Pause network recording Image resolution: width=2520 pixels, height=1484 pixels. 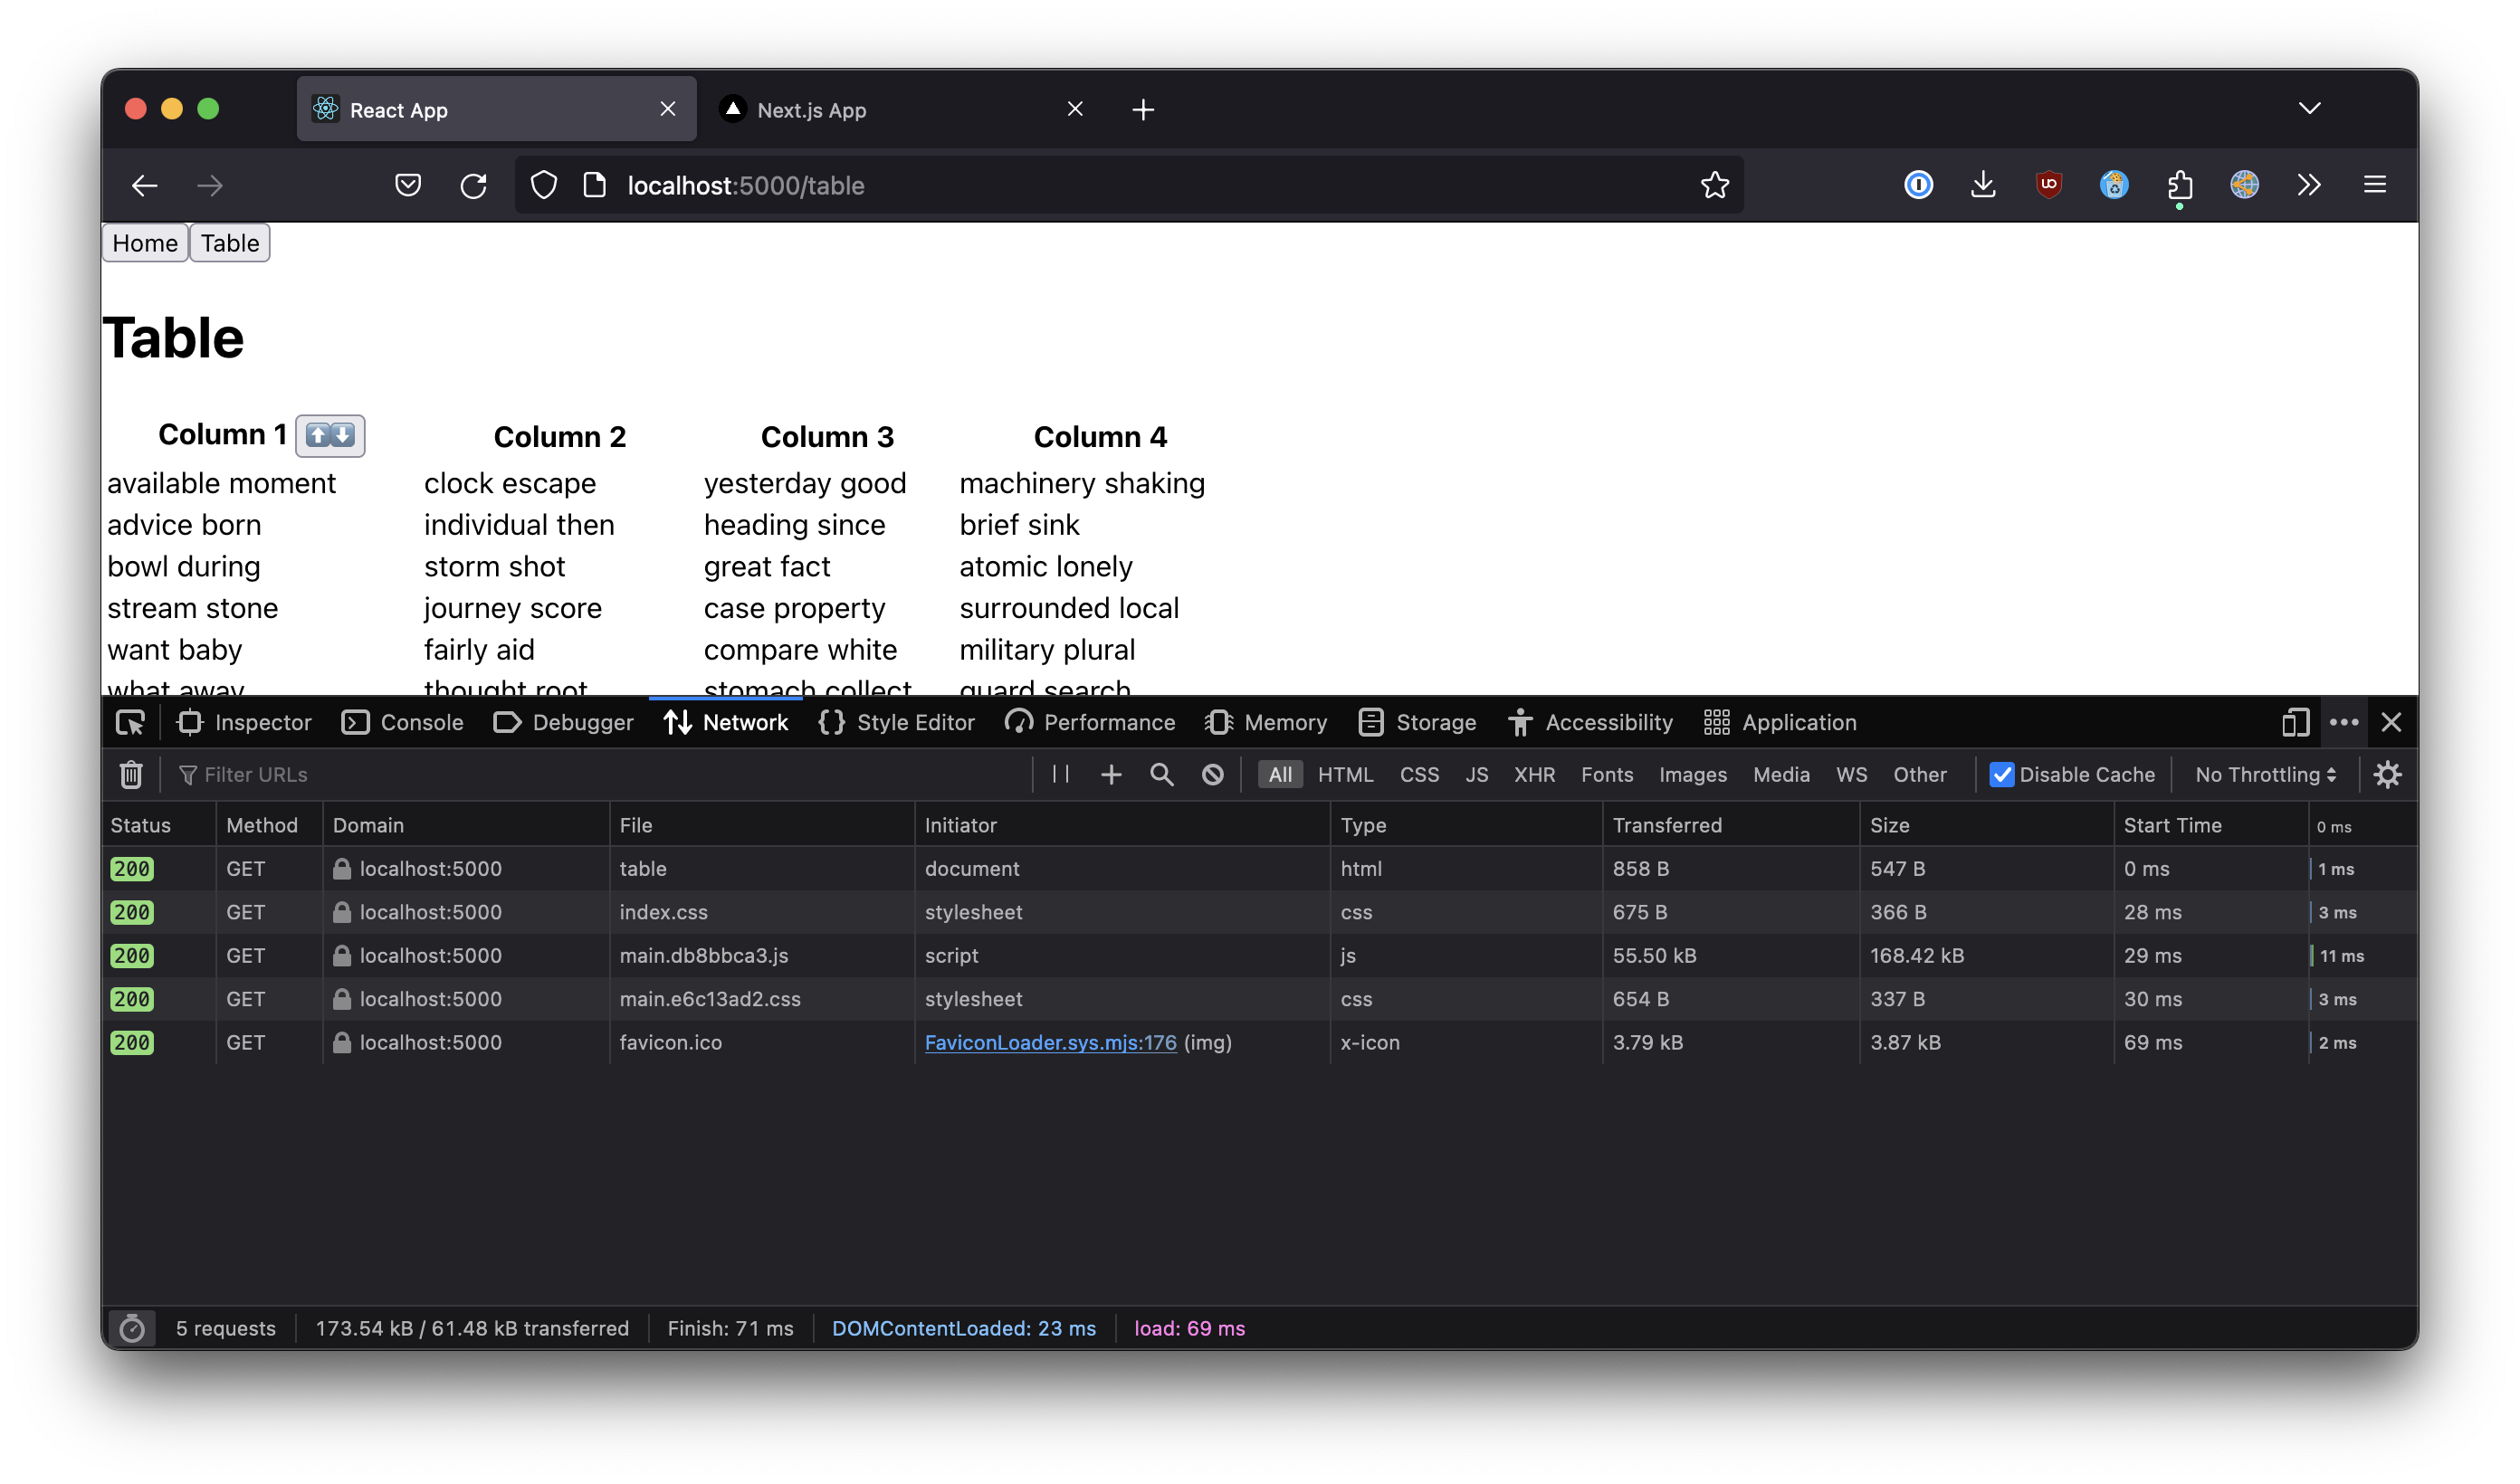tap(1061, 774)
